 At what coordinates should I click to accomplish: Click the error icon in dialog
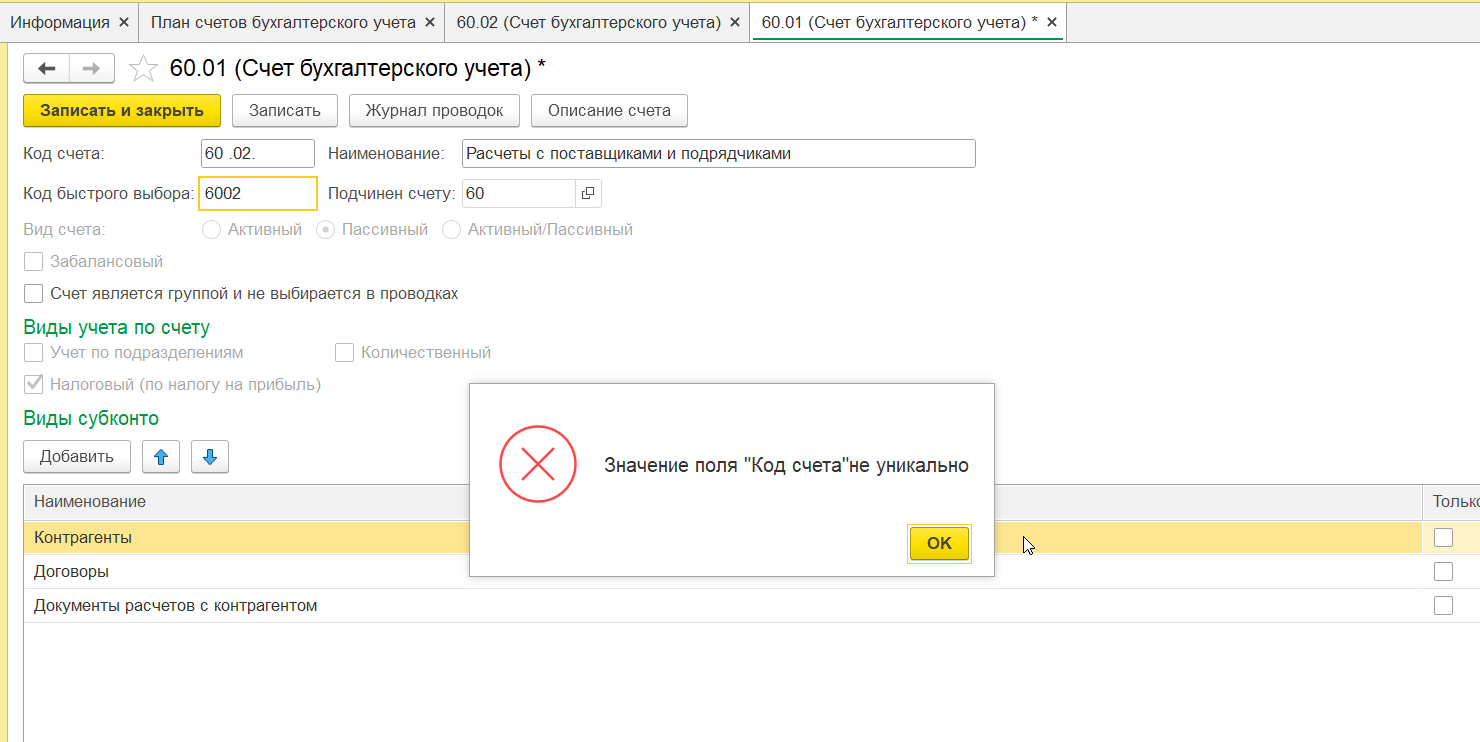pos(538,464)
